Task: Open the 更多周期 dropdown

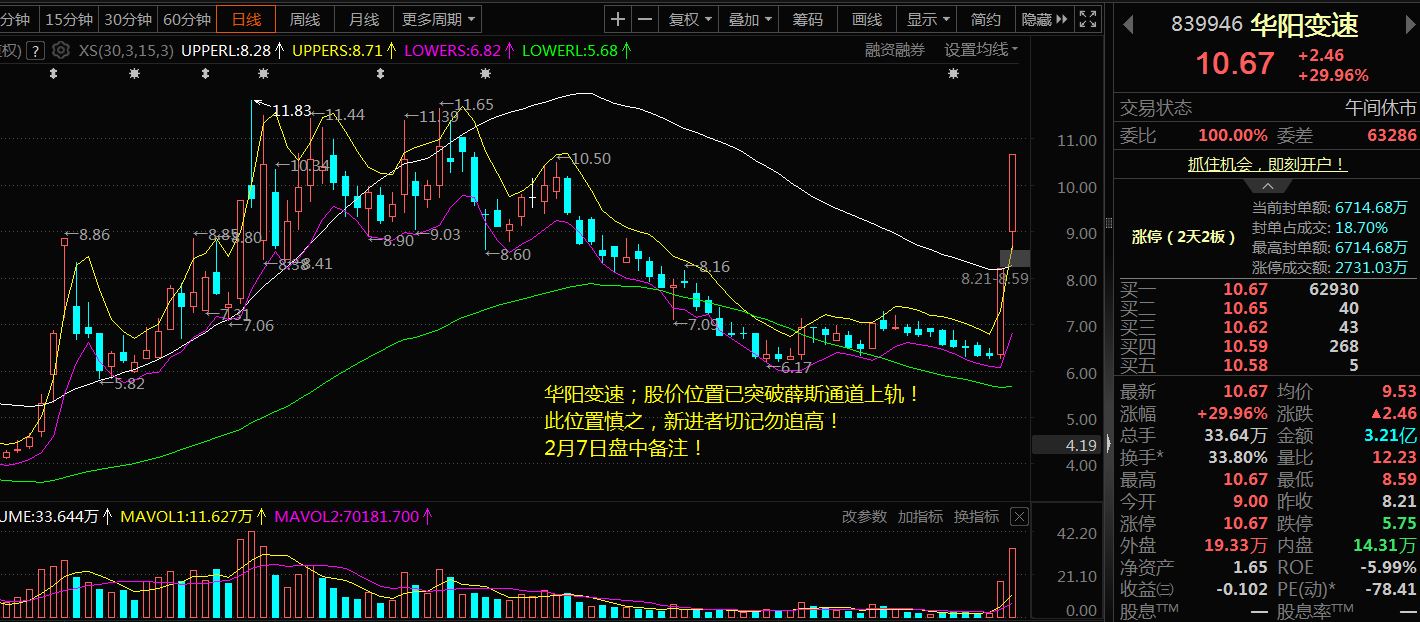Action: pyautogui.click(x=439, y=19)
